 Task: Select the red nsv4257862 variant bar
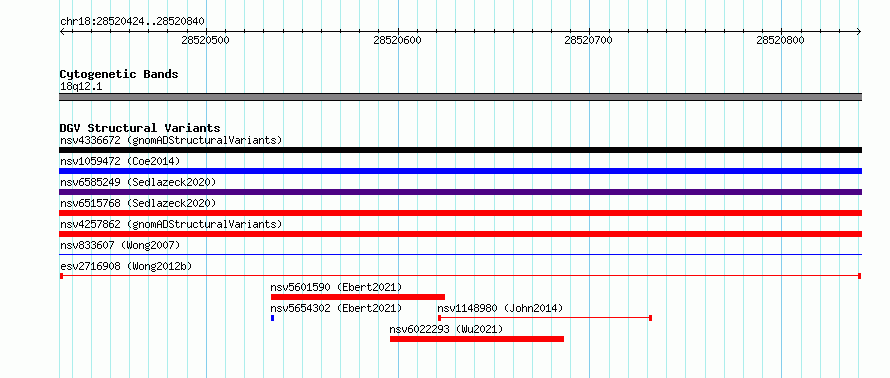[460, 234]
